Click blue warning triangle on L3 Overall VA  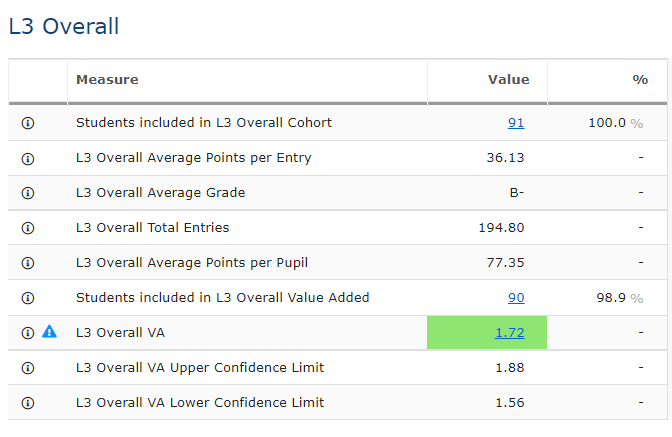pos(49,332)
